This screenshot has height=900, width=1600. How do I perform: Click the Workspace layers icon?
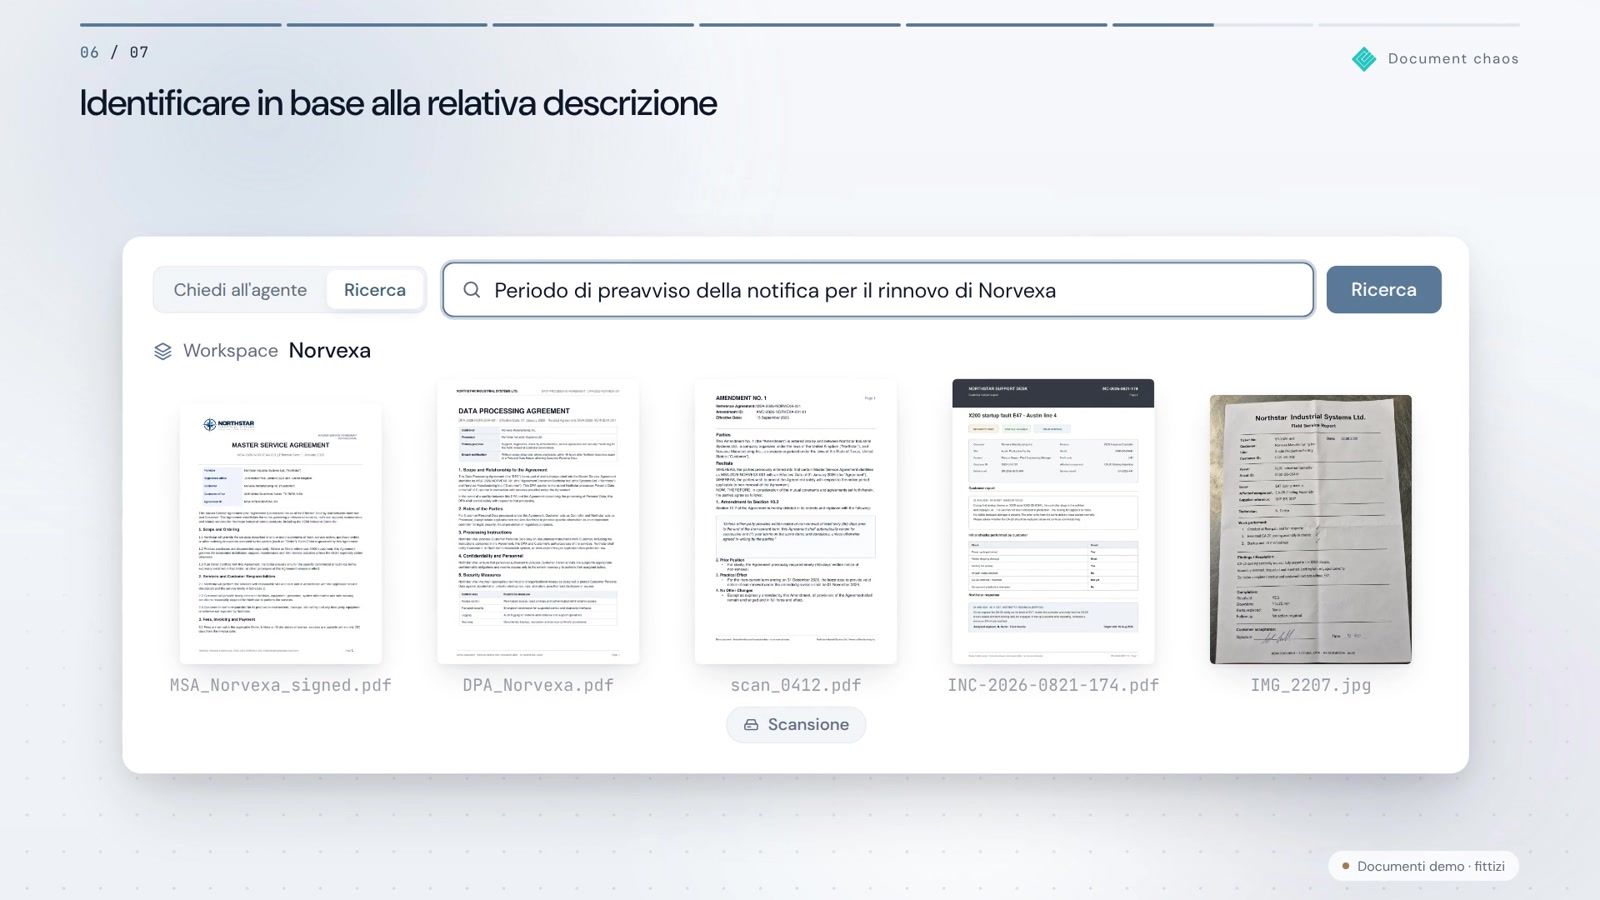click(x=163, y=351)
